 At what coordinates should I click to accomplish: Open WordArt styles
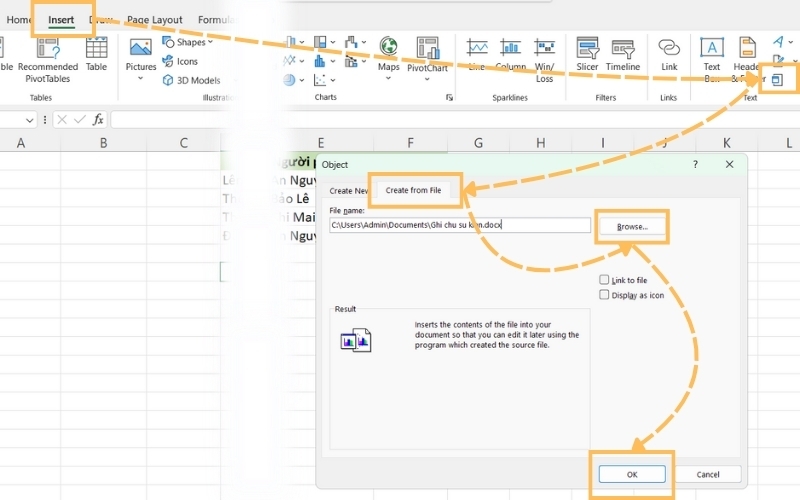(x=778, y=42)
